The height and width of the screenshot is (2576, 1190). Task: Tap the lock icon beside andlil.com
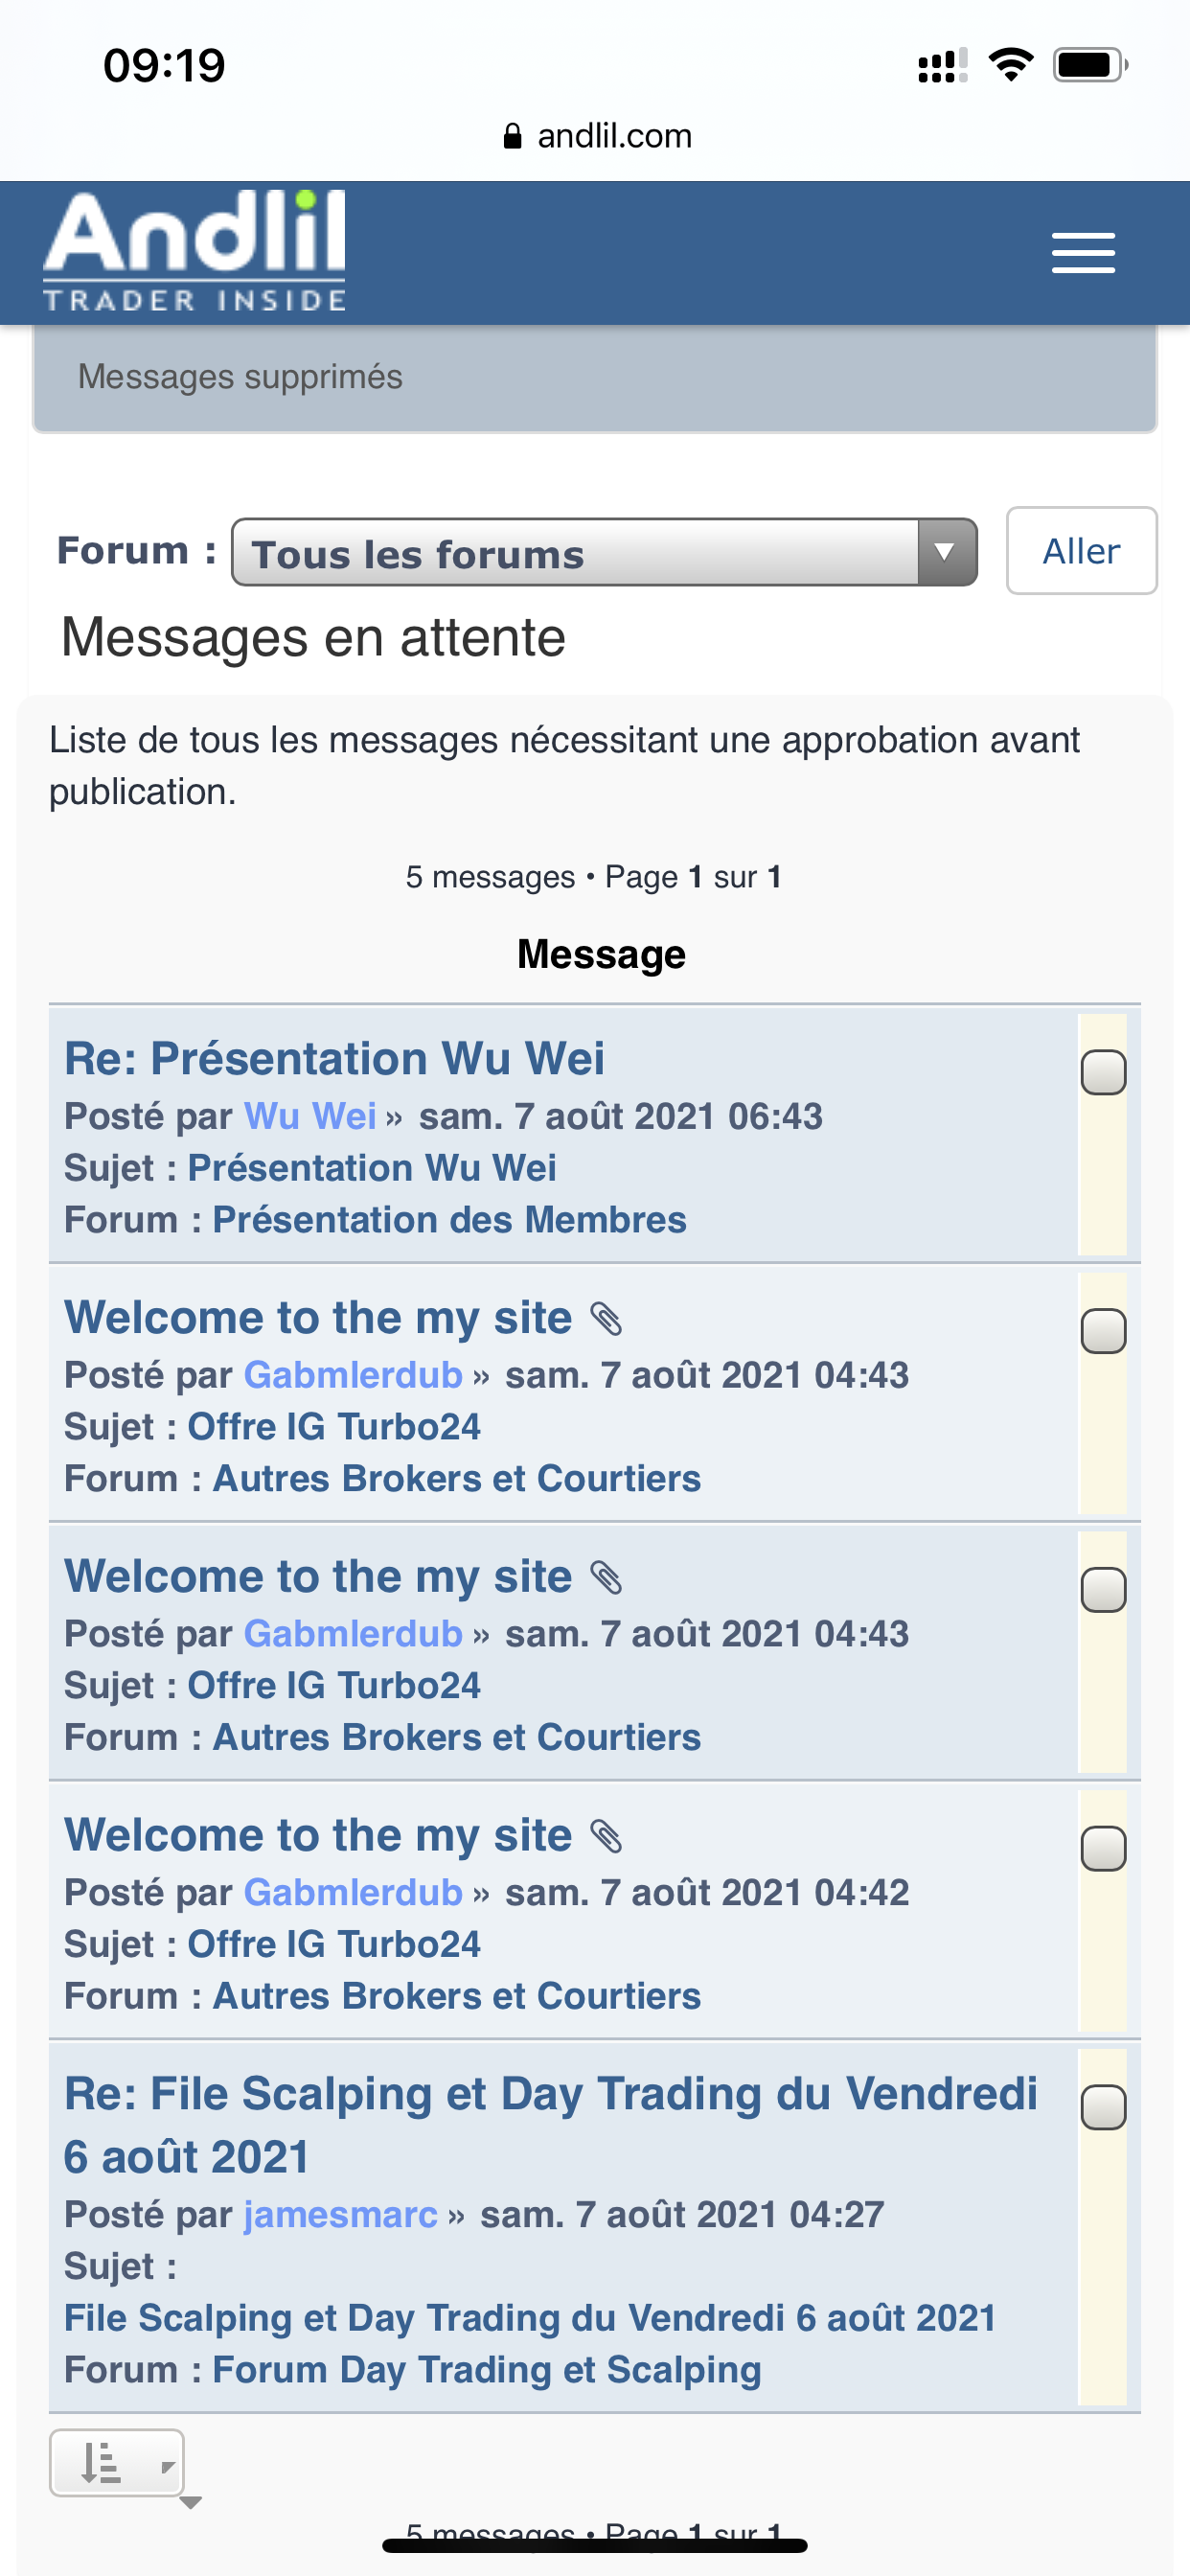pyautogui.click(x=512, y=136)
